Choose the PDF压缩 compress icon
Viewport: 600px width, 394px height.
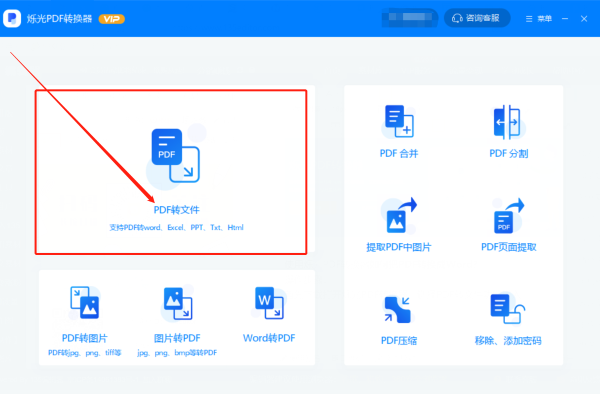tap(397, 309)
